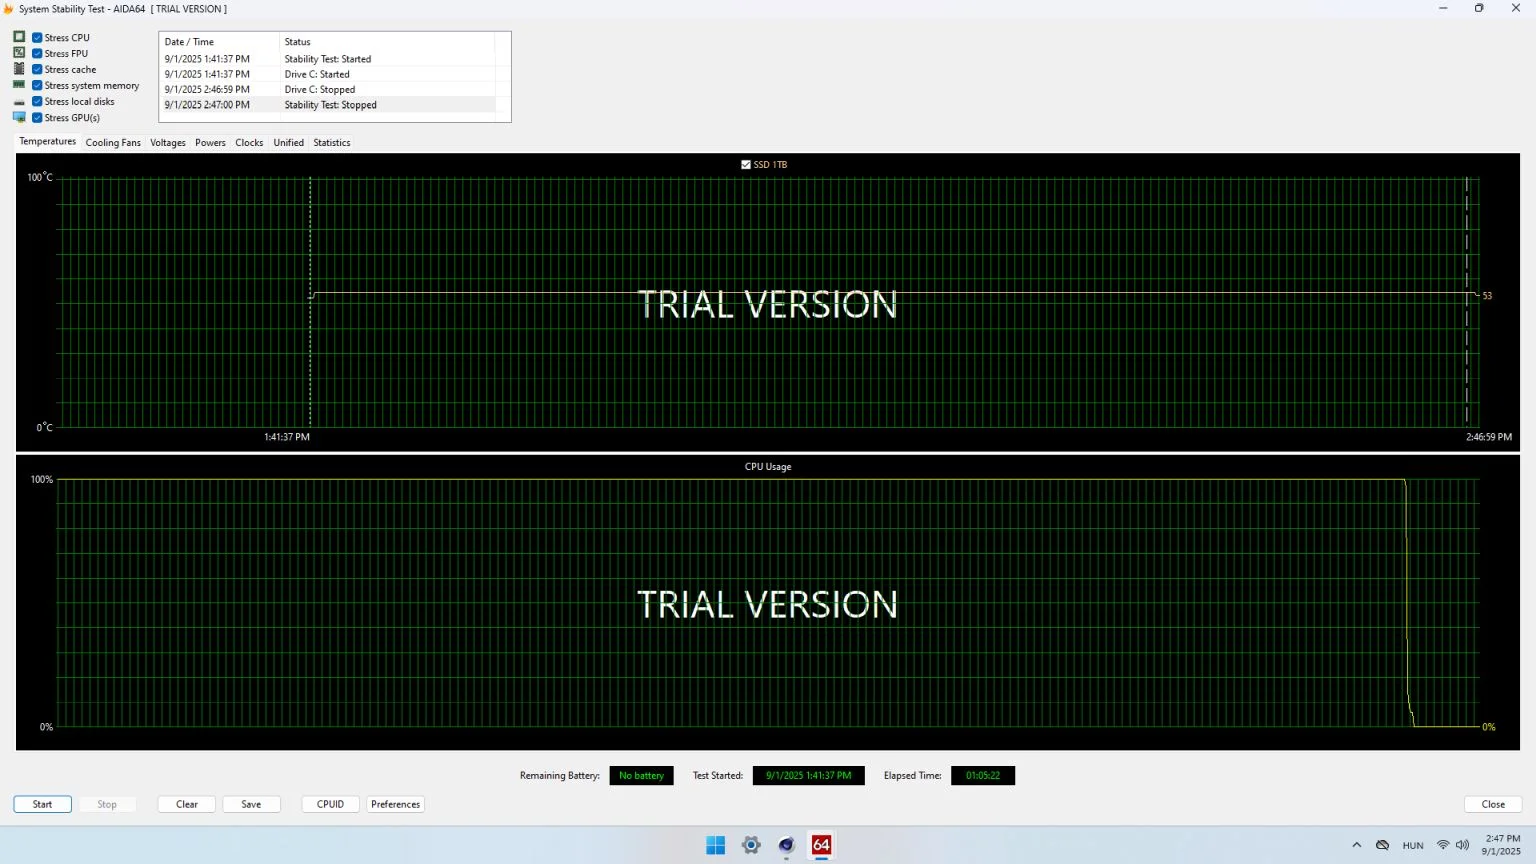The width and height of the screenshot is (1536, 864).
Task: Uncheck the Stress FPU checkbox
Action: click(x=37, y=54)
